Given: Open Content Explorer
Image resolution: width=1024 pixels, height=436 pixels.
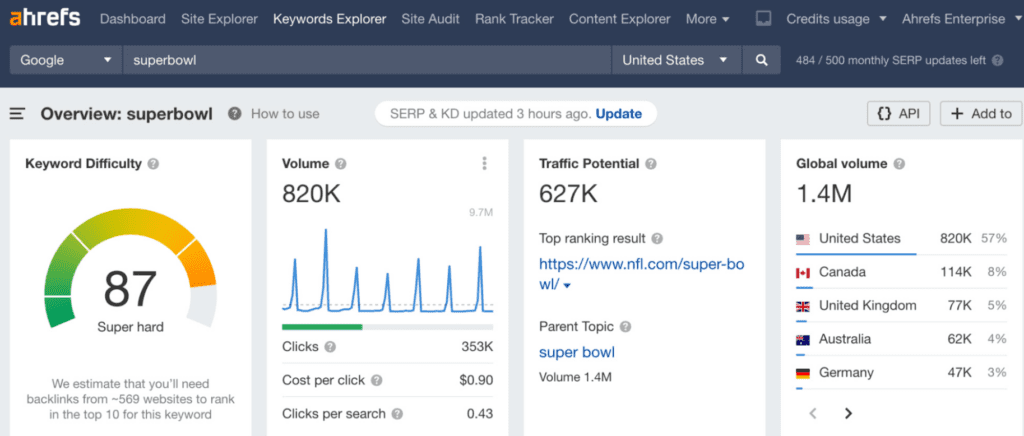Looking at the screenshot, I should tap(620, 19).
